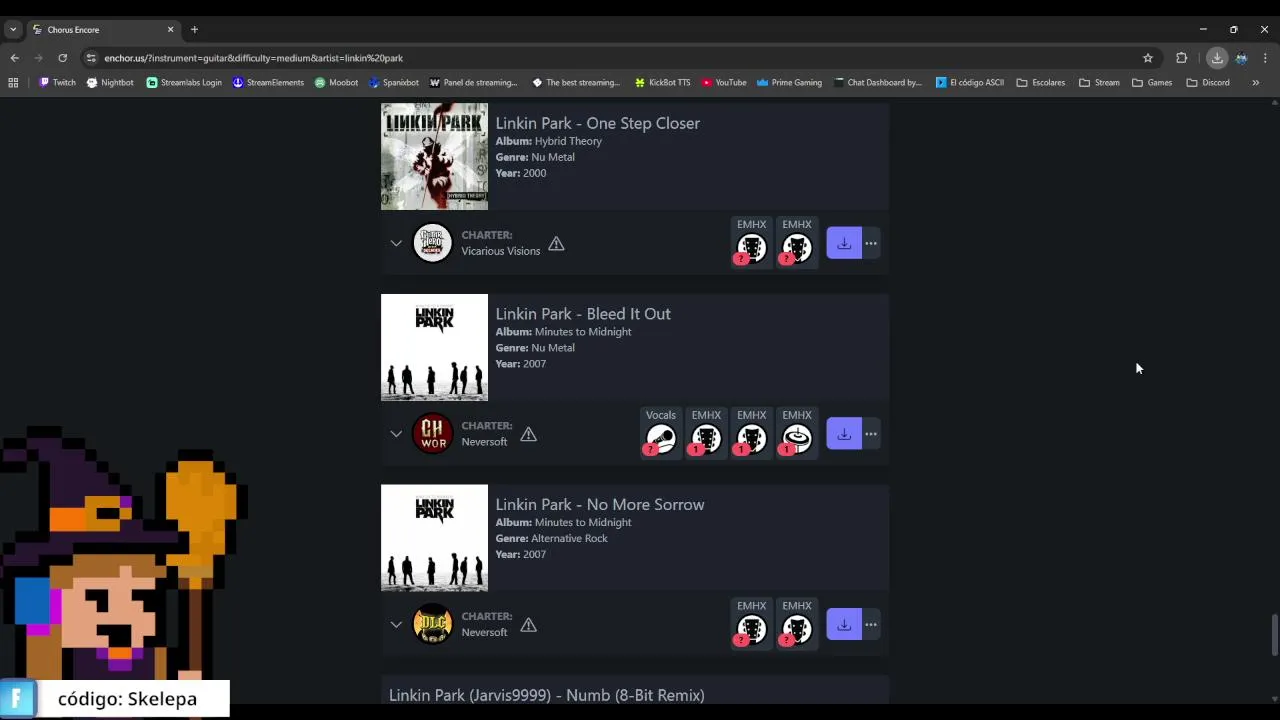Open more options for Bleed It Out
This screenshot has height=720, width=1280.
point(871,434)
